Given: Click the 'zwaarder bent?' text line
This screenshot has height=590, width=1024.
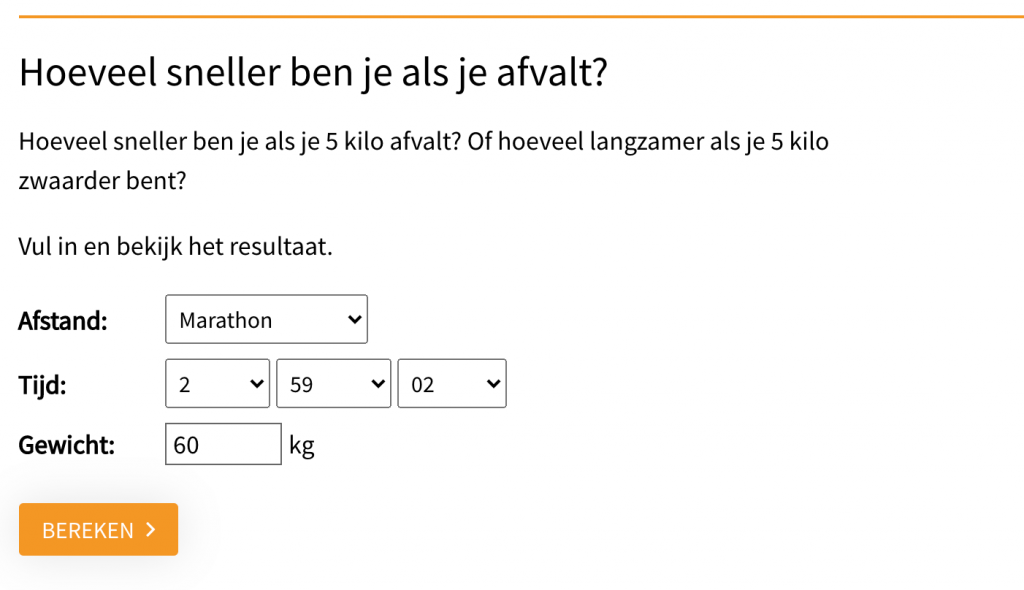Looking at the screenshot, I should pyautogui.click(x=102, y=183).
